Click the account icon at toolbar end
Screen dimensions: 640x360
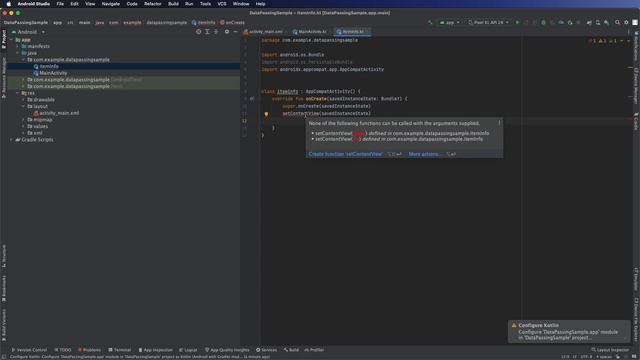[635, 22]
